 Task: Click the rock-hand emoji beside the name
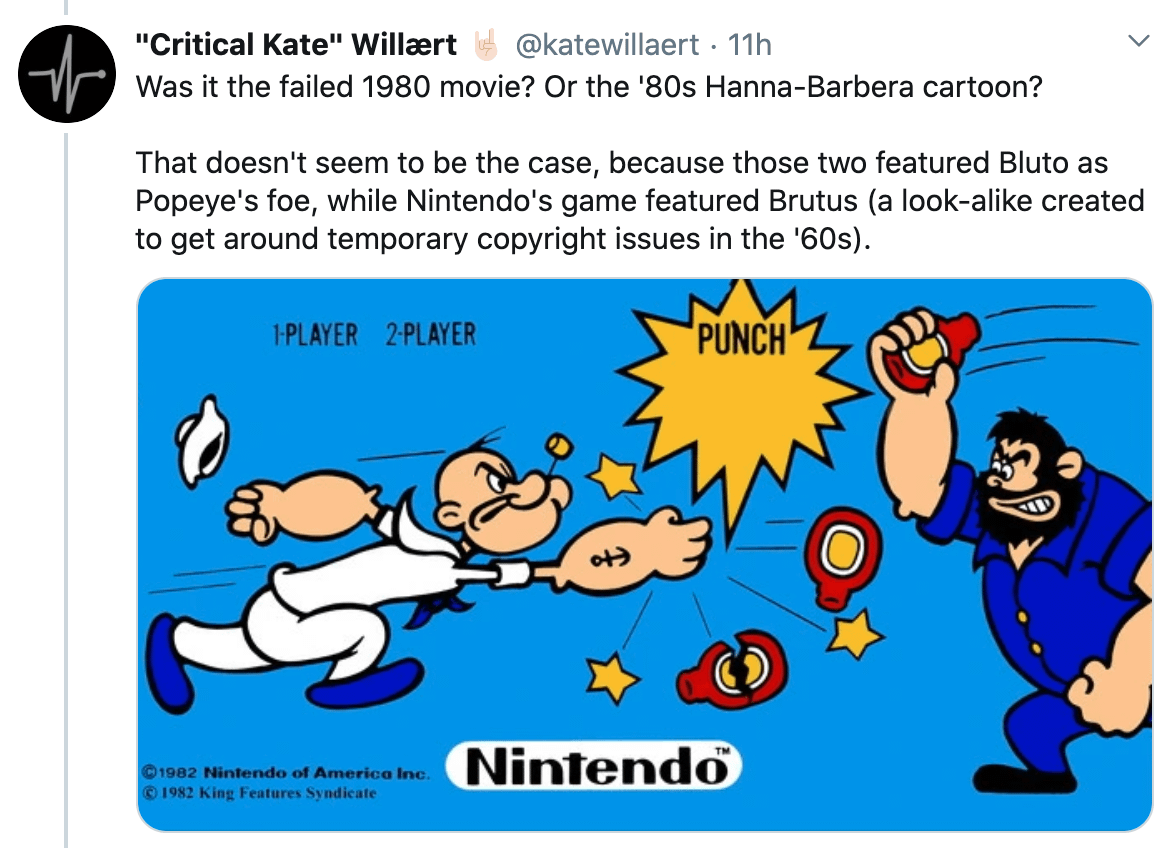[486, 45]
